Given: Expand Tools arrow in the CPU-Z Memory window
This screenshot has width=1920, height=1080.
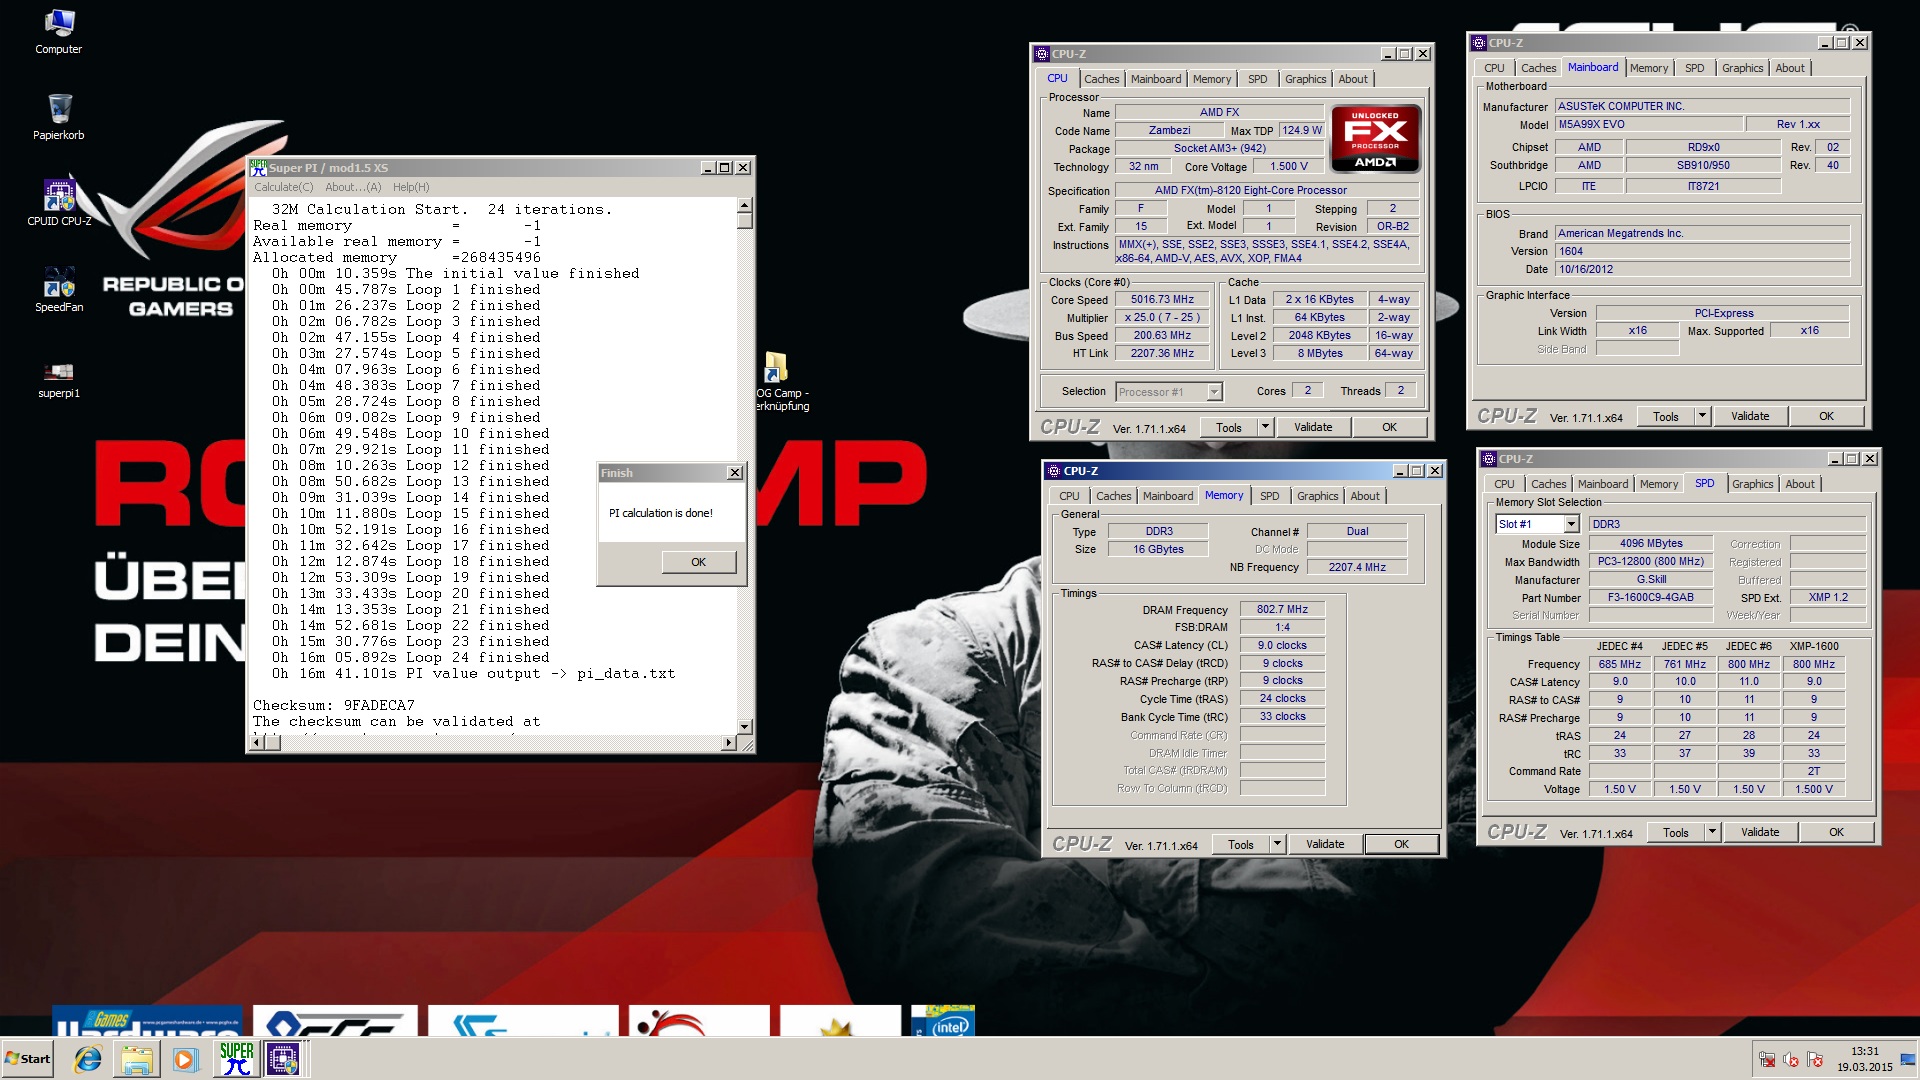Looking at the screenshot, I should click(1277, 844).
